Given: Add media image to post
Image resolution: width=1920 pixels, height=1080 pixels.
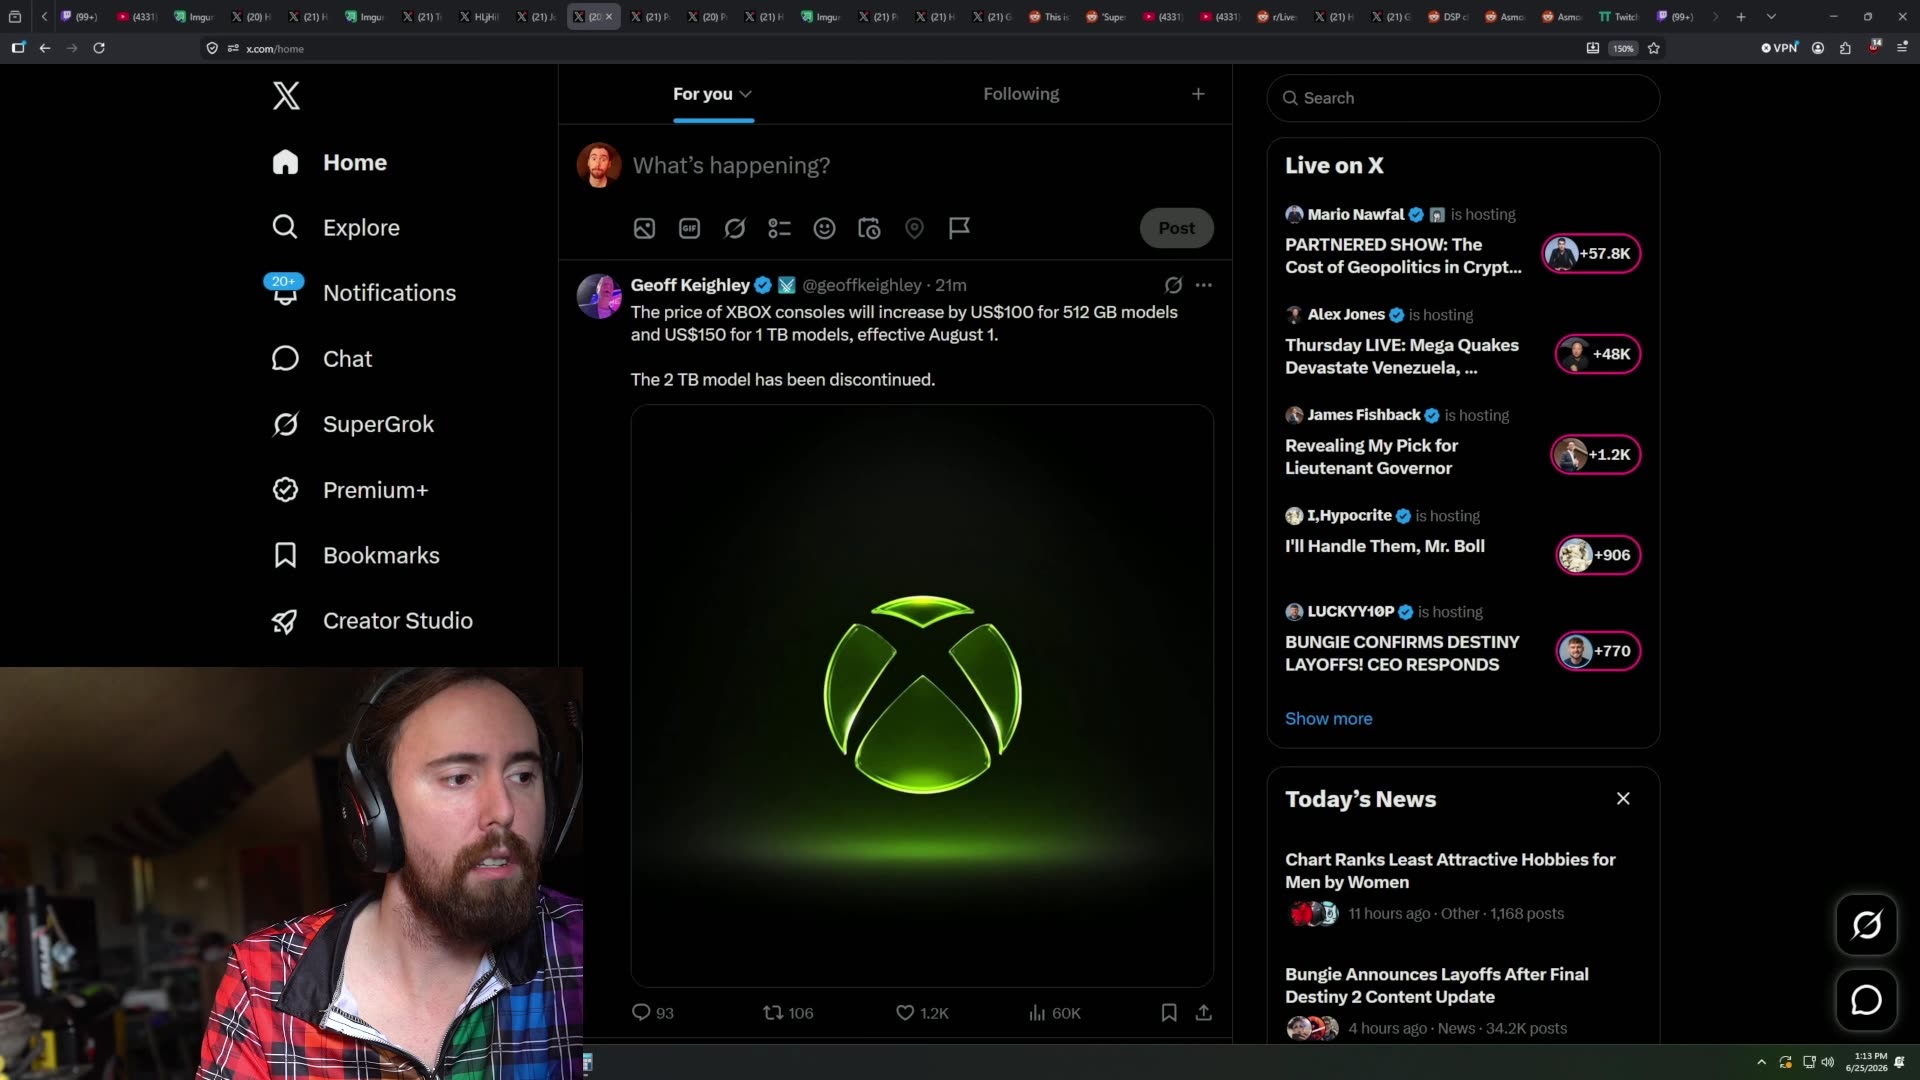Looking at the screenshot, I should [644, 229].
